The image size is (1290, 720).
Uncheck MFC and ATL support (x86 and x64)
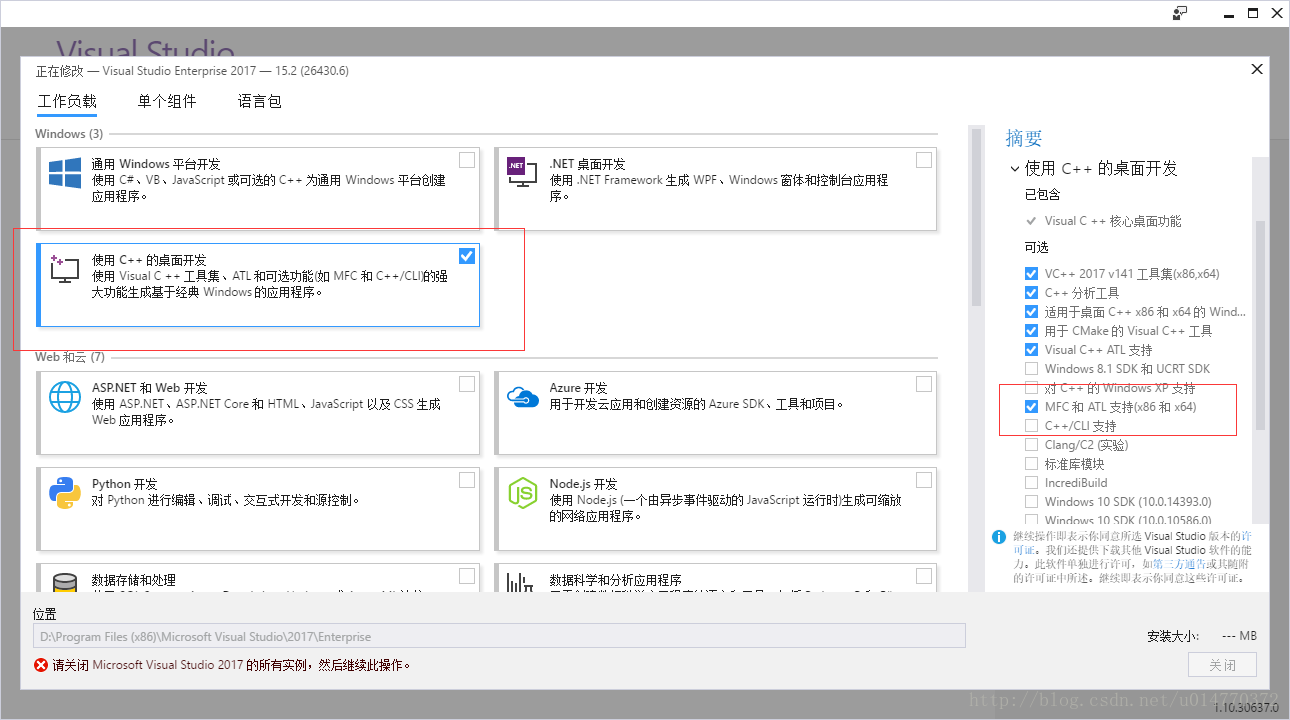1031,407
